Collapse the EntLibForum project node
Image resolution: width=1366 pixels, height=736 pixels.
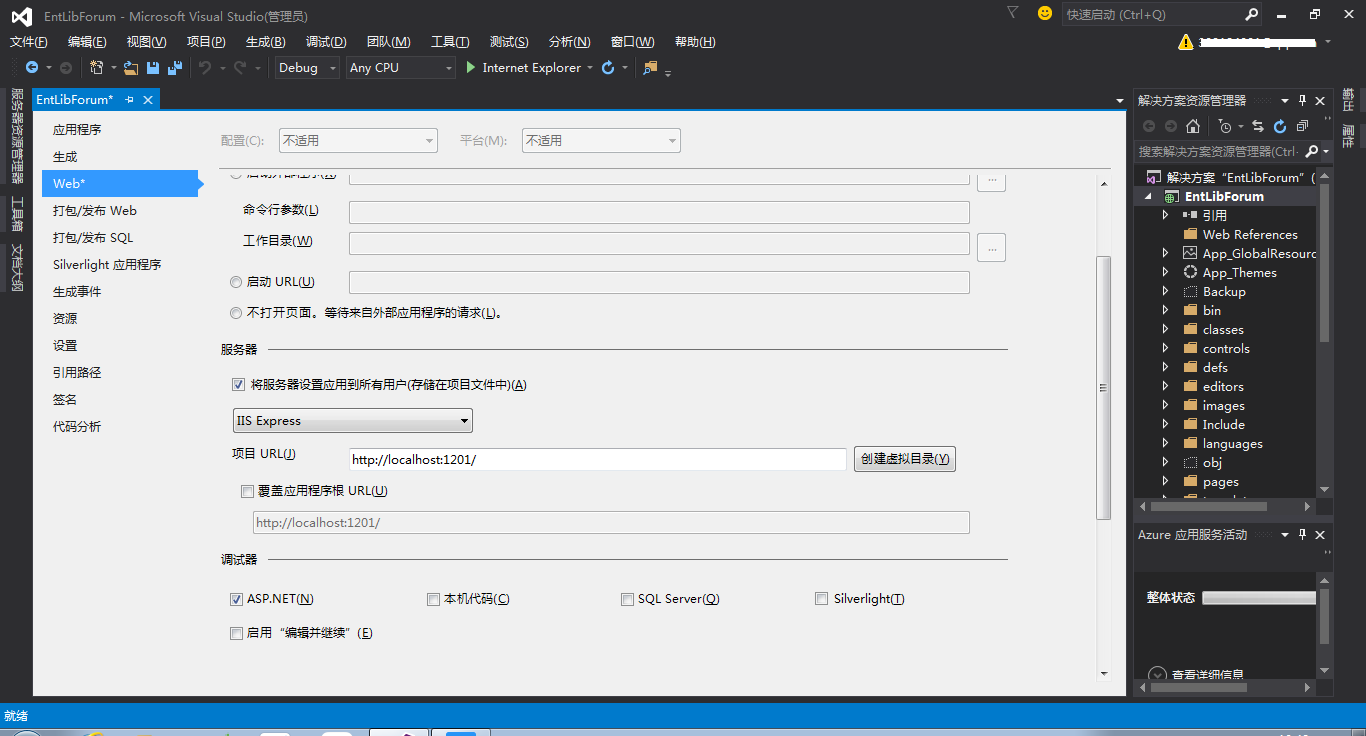tap(1149, 197)
